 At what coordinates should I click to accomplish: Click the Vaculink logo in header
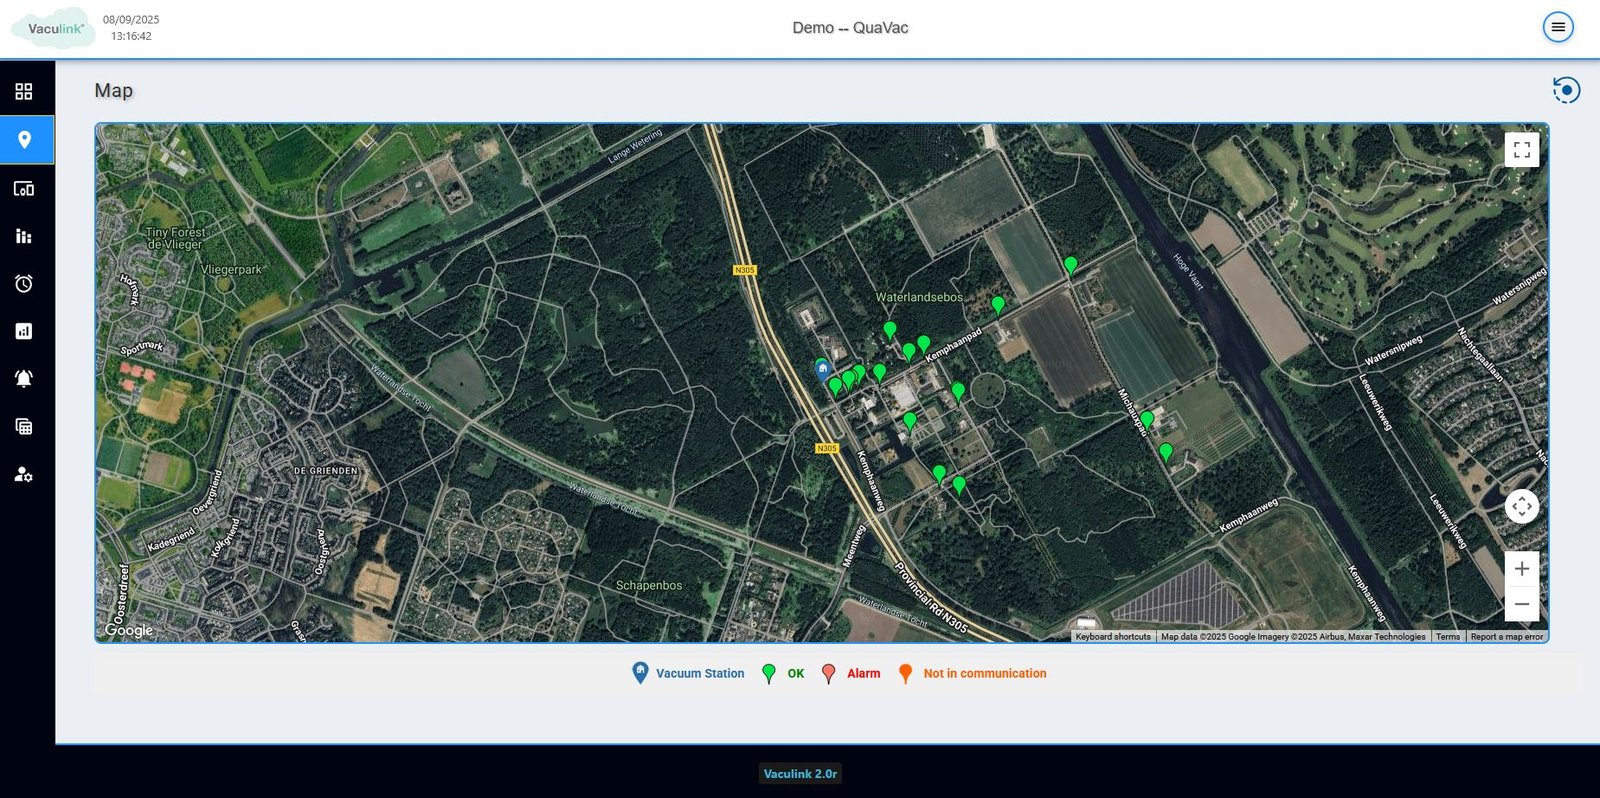click(x=55, y=29)
